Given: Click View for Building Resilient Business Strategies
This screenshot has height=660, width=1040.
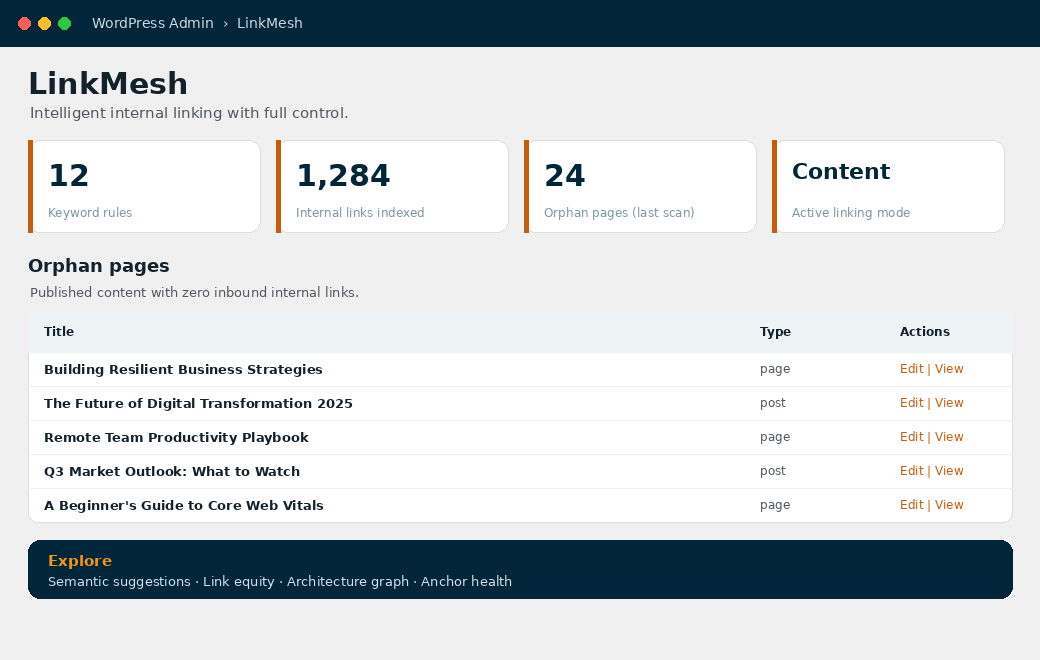Looking at the screenshot, I should [949, 369].
